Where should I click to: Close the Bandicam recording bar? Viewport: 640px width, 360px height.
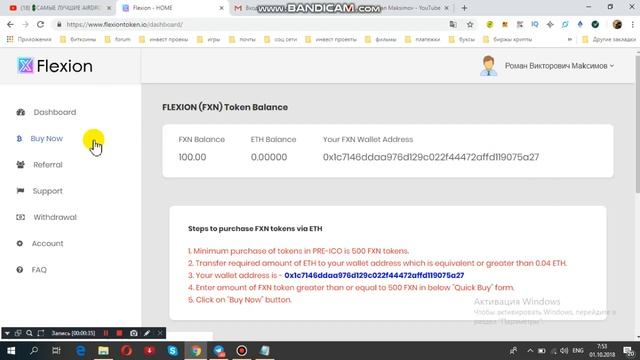point(160,333)
